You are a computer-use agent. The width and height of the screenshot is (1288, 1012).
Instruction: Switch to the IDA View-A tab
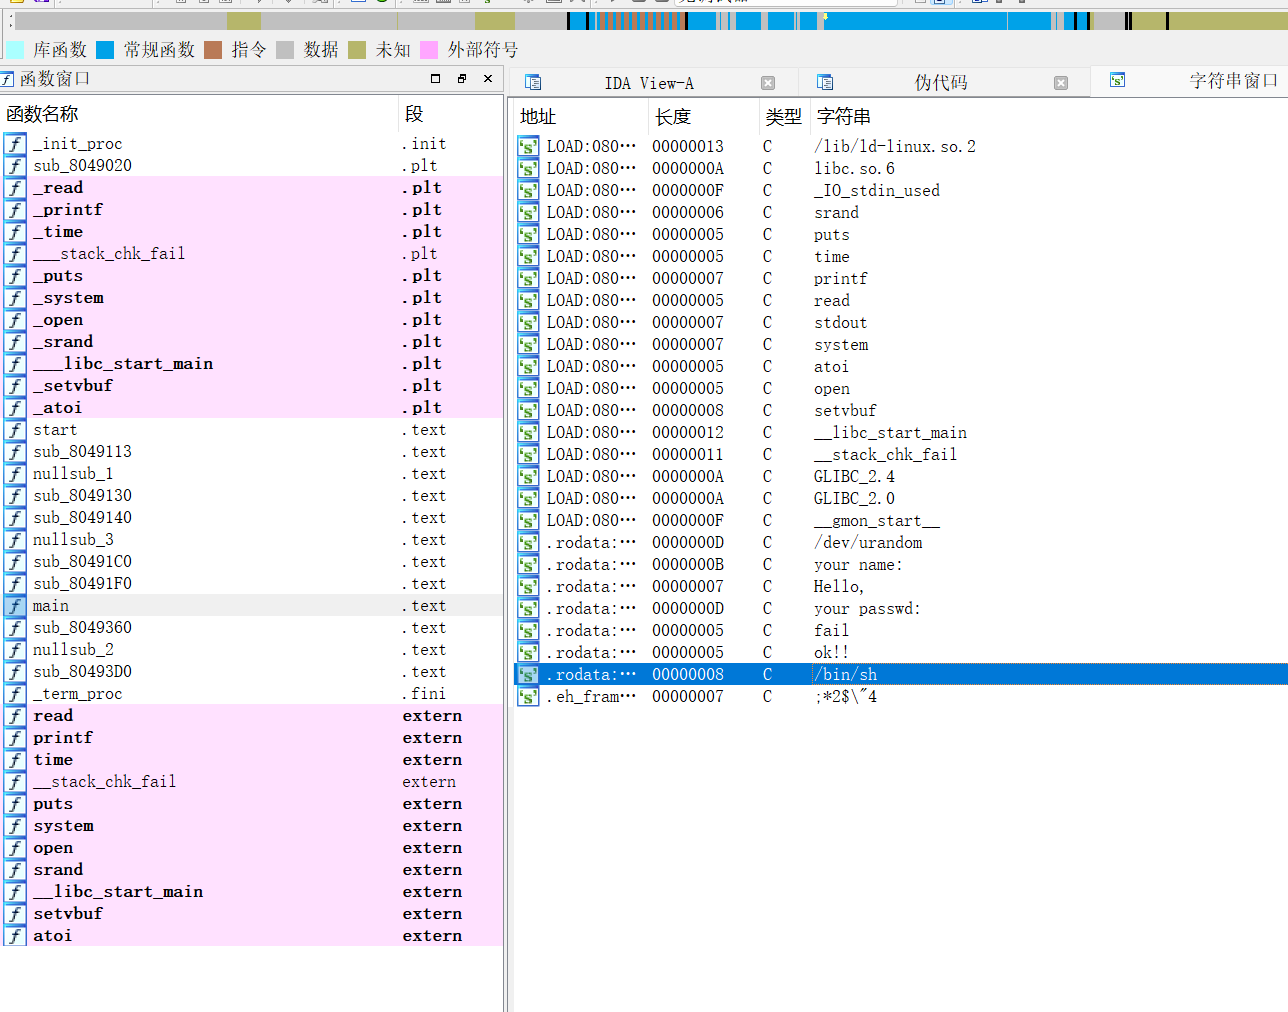648,83
